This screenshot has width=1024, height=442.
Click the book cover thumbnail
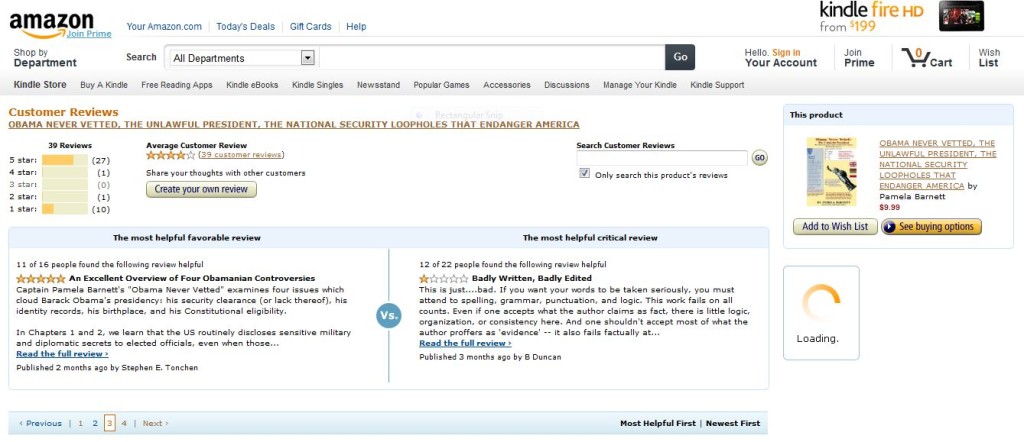point(832,171)
